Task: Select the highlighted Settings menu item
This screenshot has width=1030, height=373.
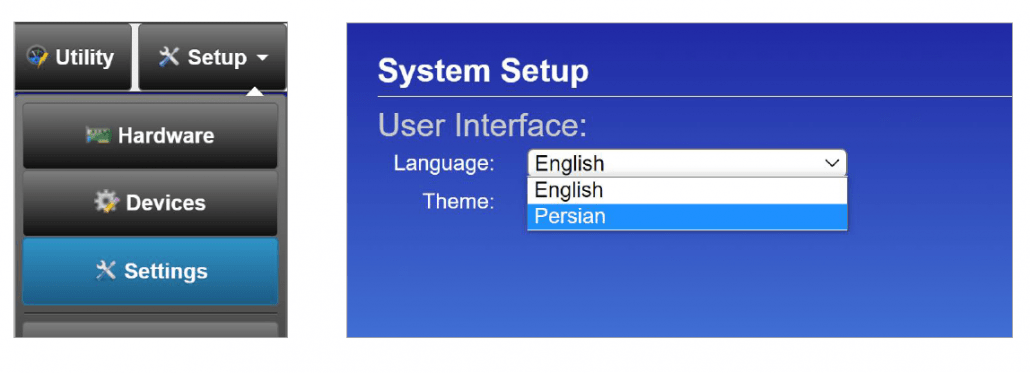Action: [150, 271]
